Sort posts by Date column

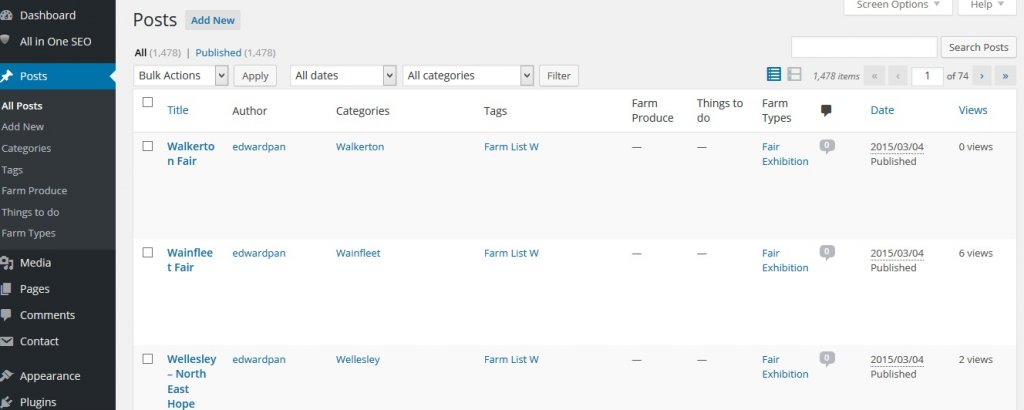(882, 110)
